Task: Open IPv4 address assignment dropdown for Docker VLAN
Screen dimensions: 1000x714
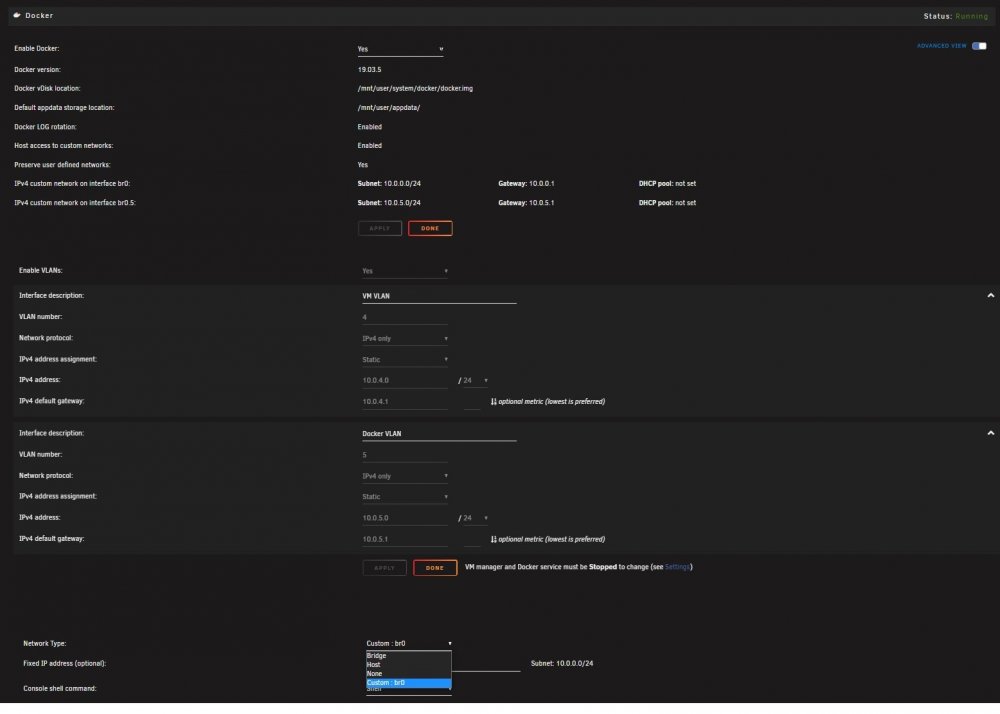Action: [x=405, y=497]
